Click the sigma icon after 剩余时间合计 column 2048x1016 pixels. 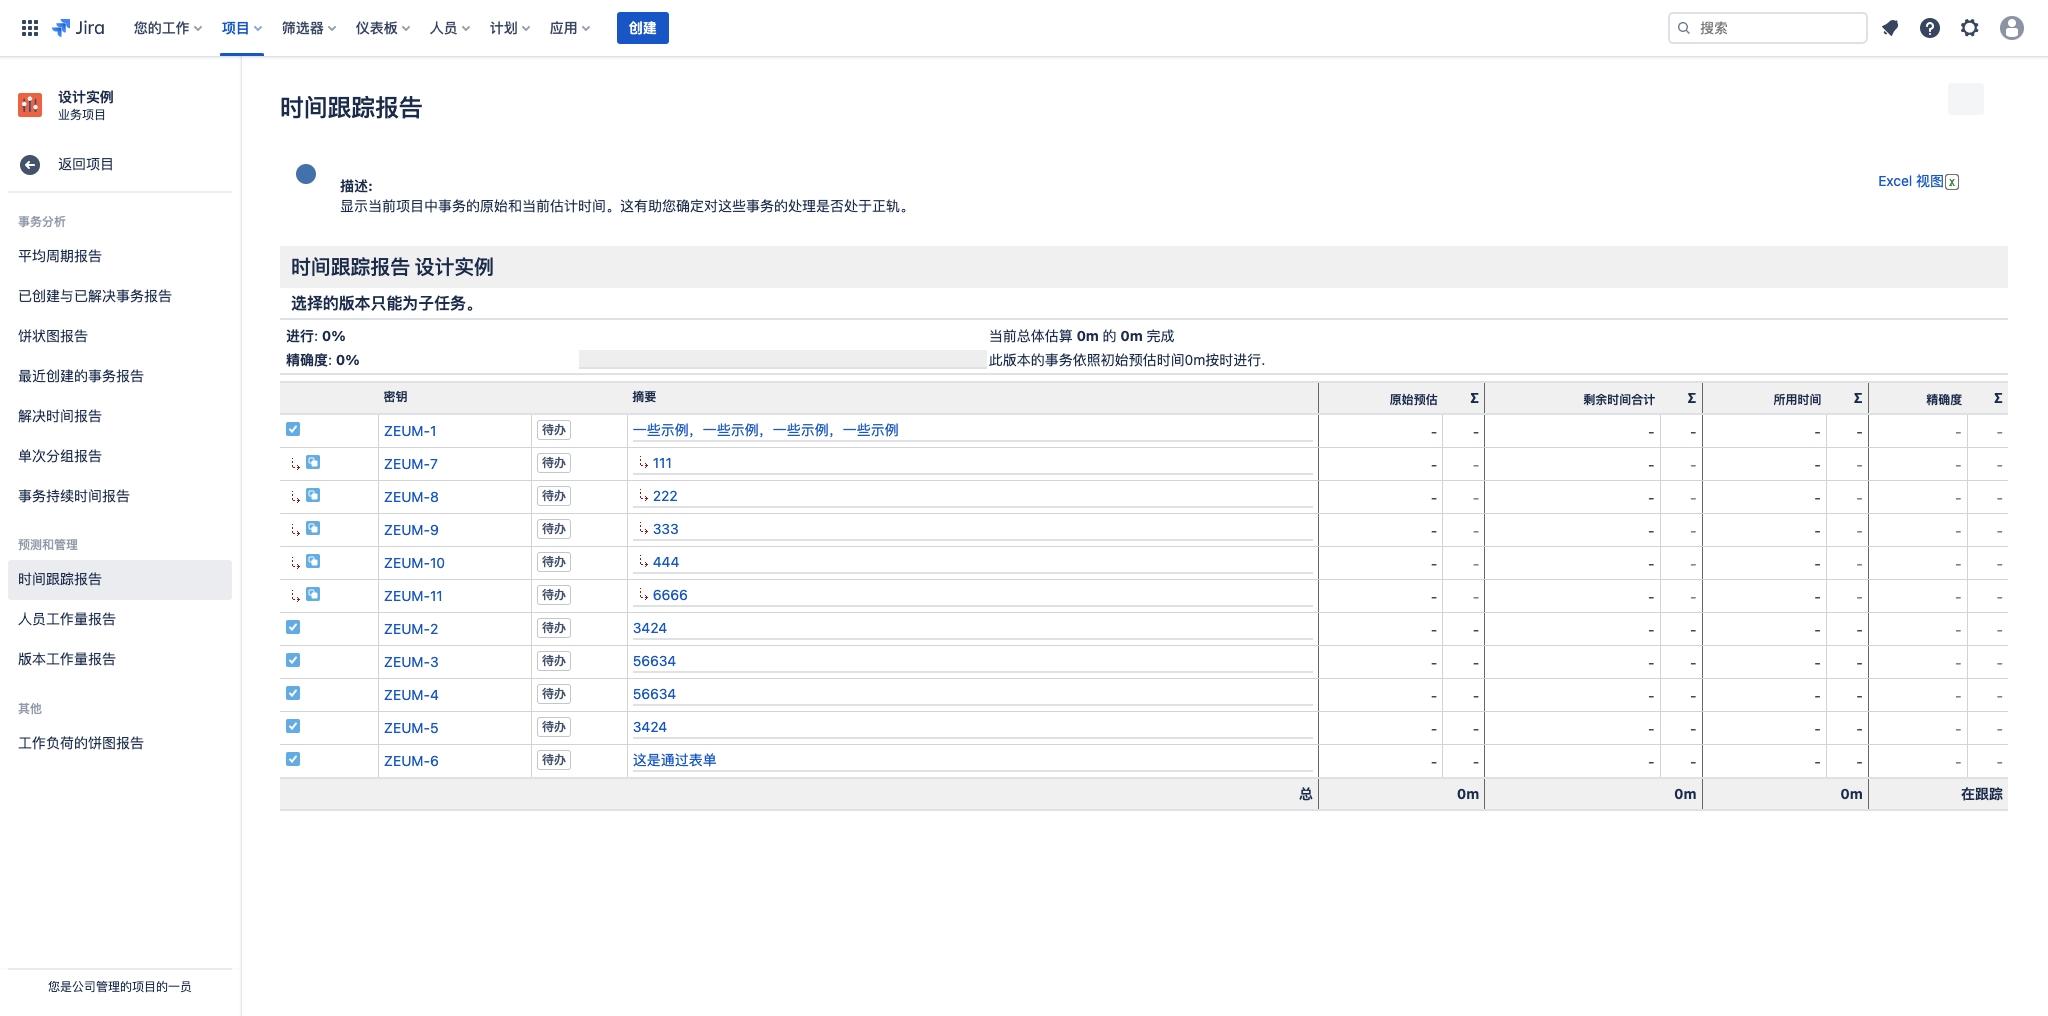click(x=1691, y=398)
